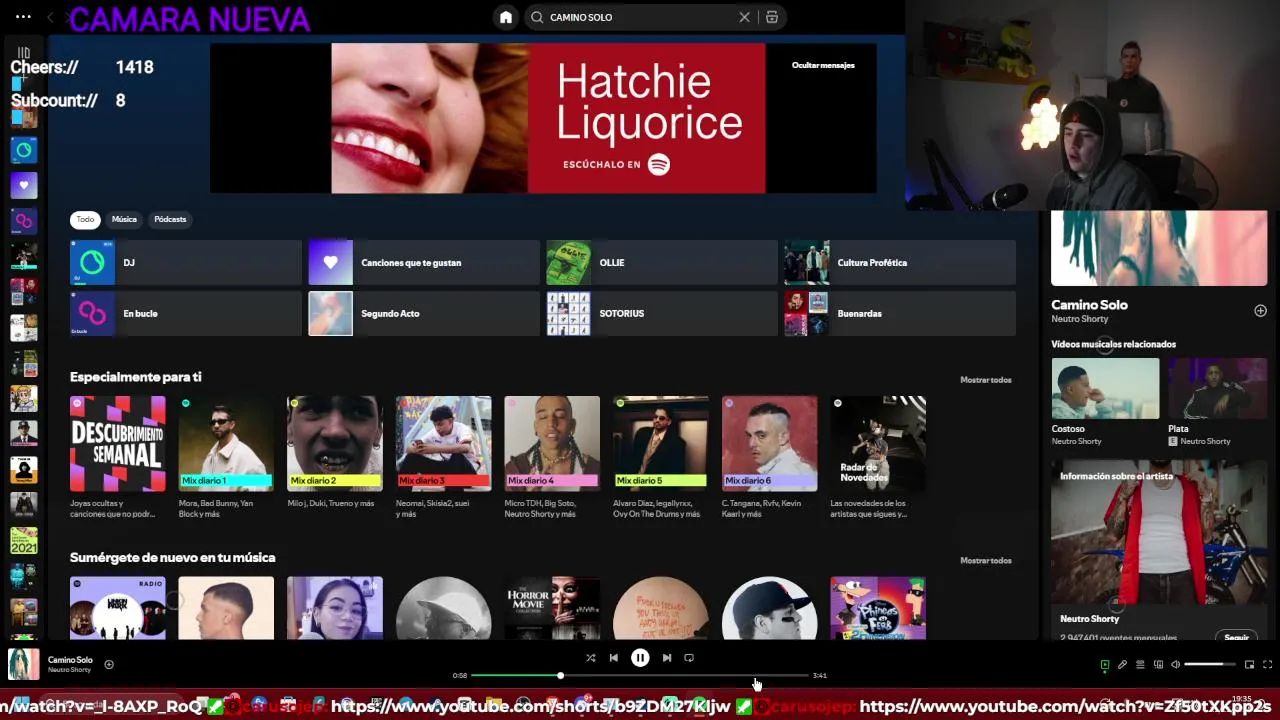1280x720 pixels.
Task: Open the En bucle playlist in the sidebar
Action: [23, 220]
